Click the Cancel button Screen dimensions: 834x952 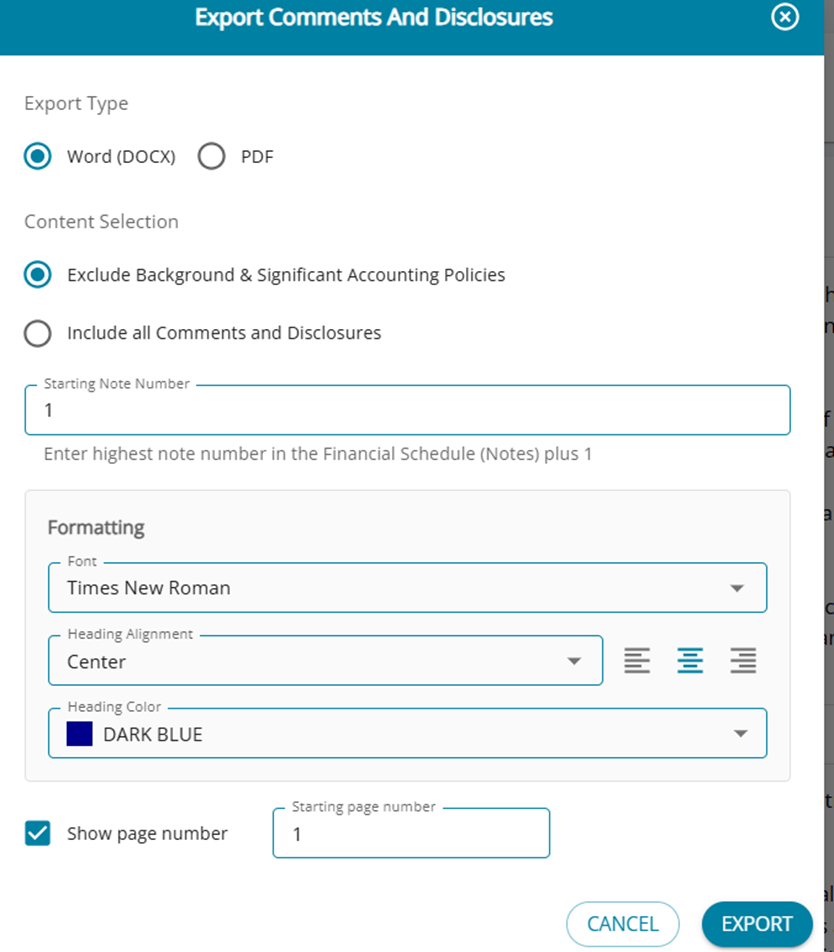[x=622, y=924]
